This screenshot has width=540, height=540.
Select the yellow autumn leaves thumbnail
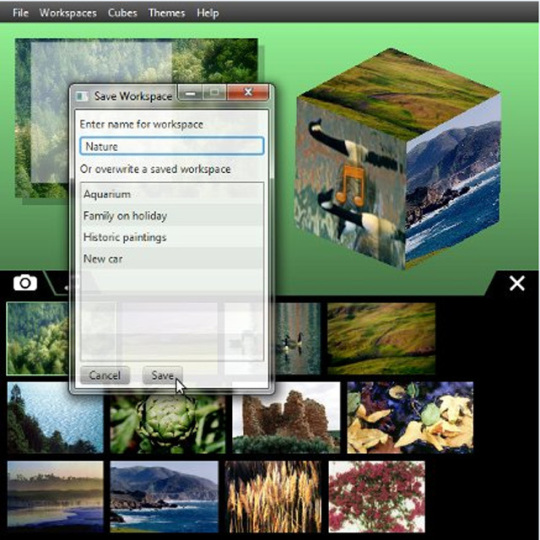(410, 417)
